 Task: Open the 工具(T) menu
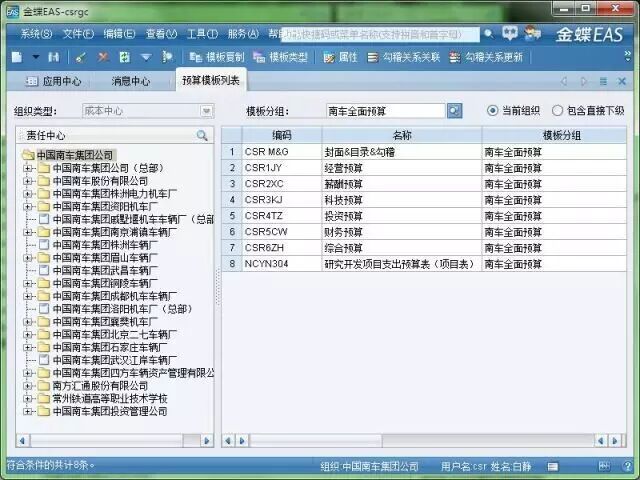[202, 34]
